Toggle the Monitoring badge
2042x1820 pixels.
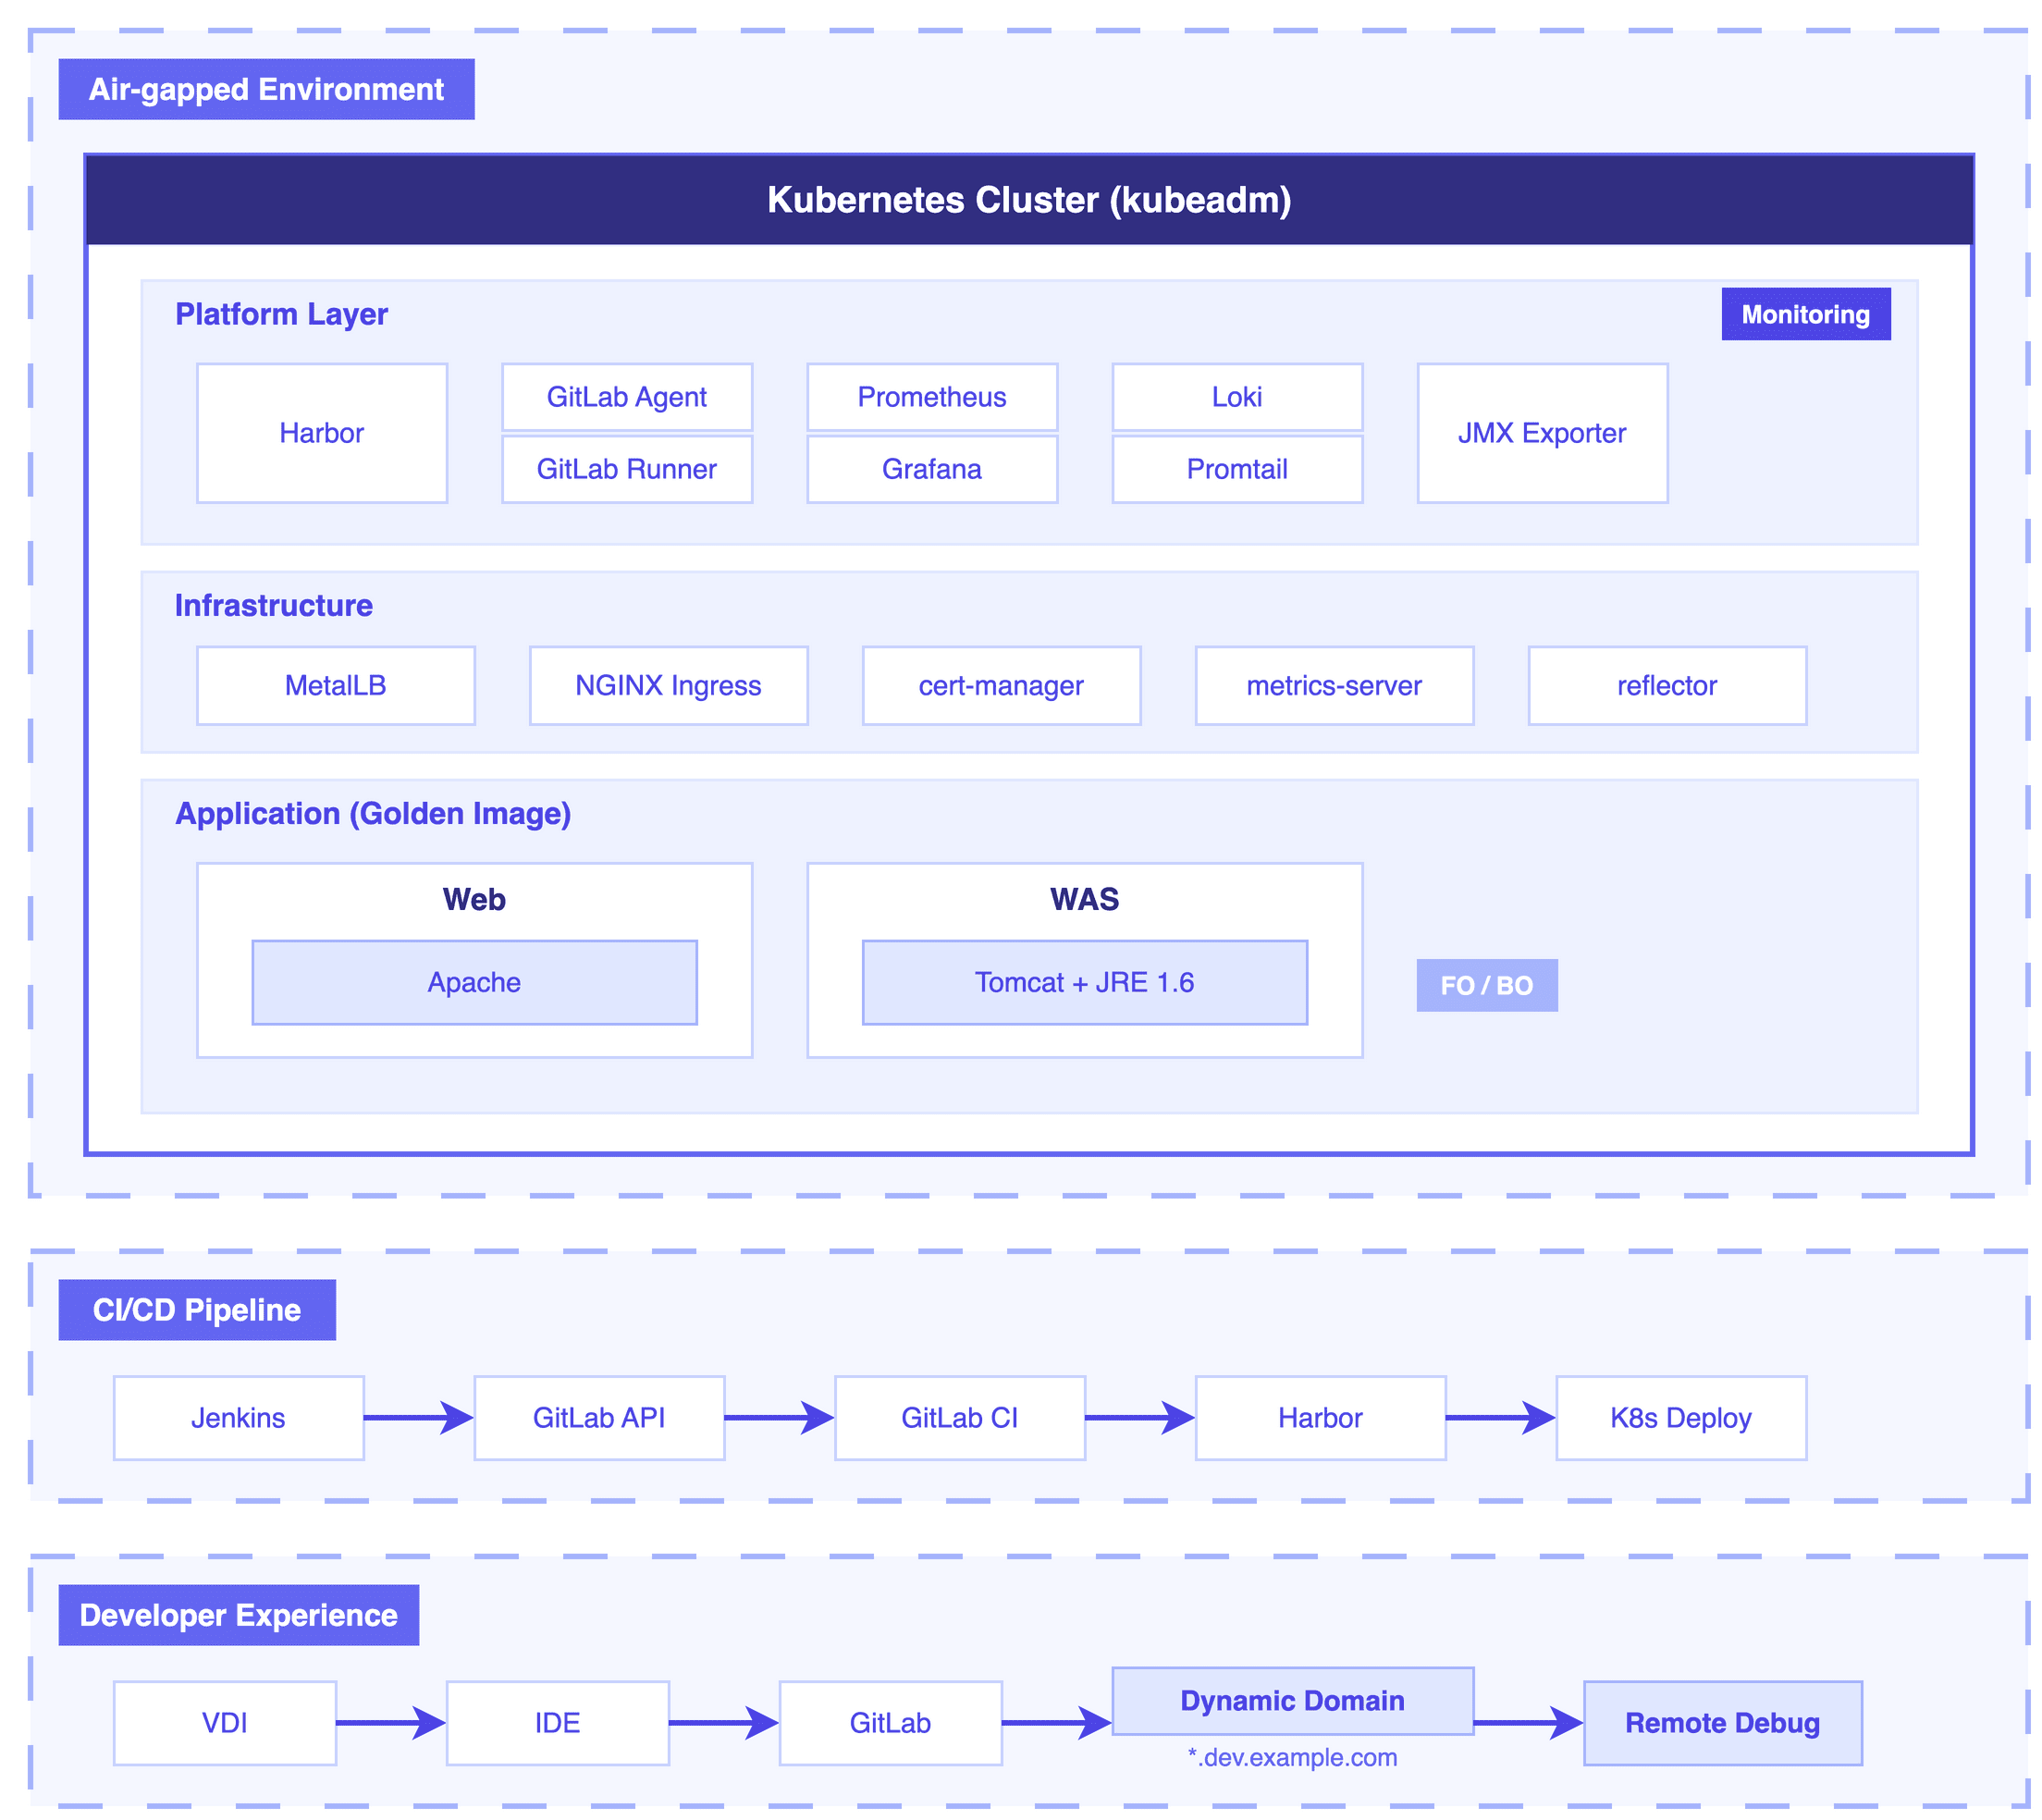(1805, 313)
